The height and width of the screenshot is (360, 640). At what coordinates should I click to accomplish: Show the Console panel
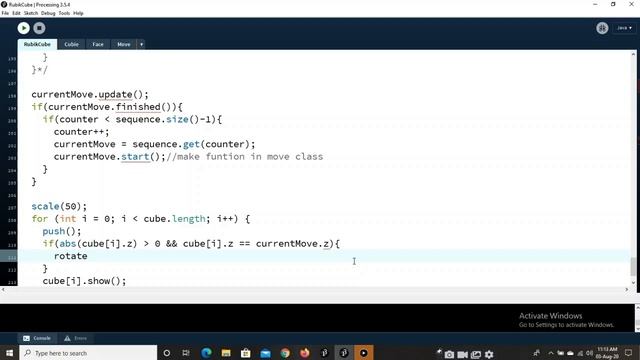(37, 338)
